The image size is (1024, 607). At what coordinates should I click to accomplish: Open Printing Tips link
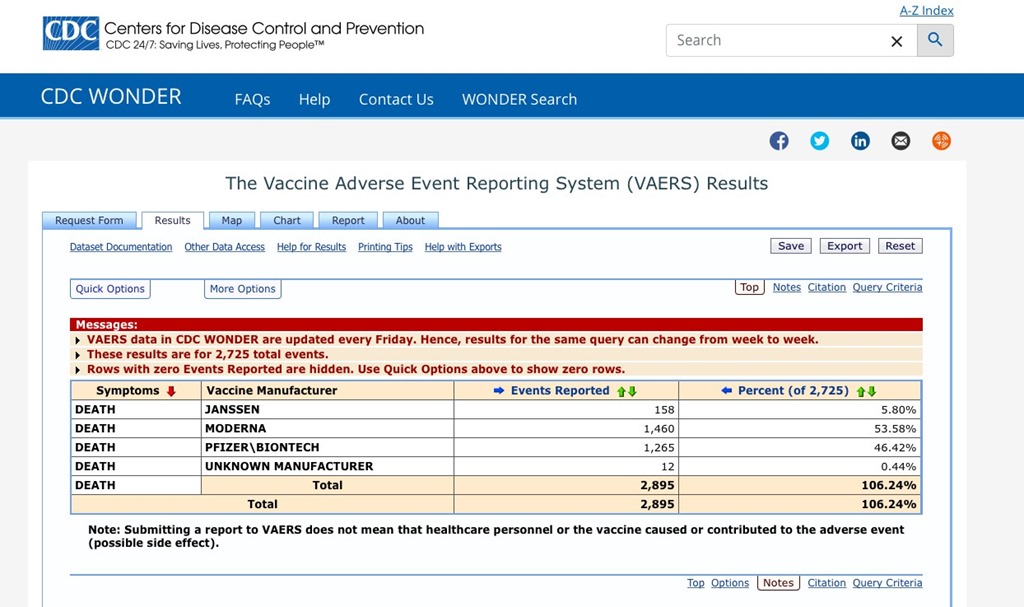(385, 247)
